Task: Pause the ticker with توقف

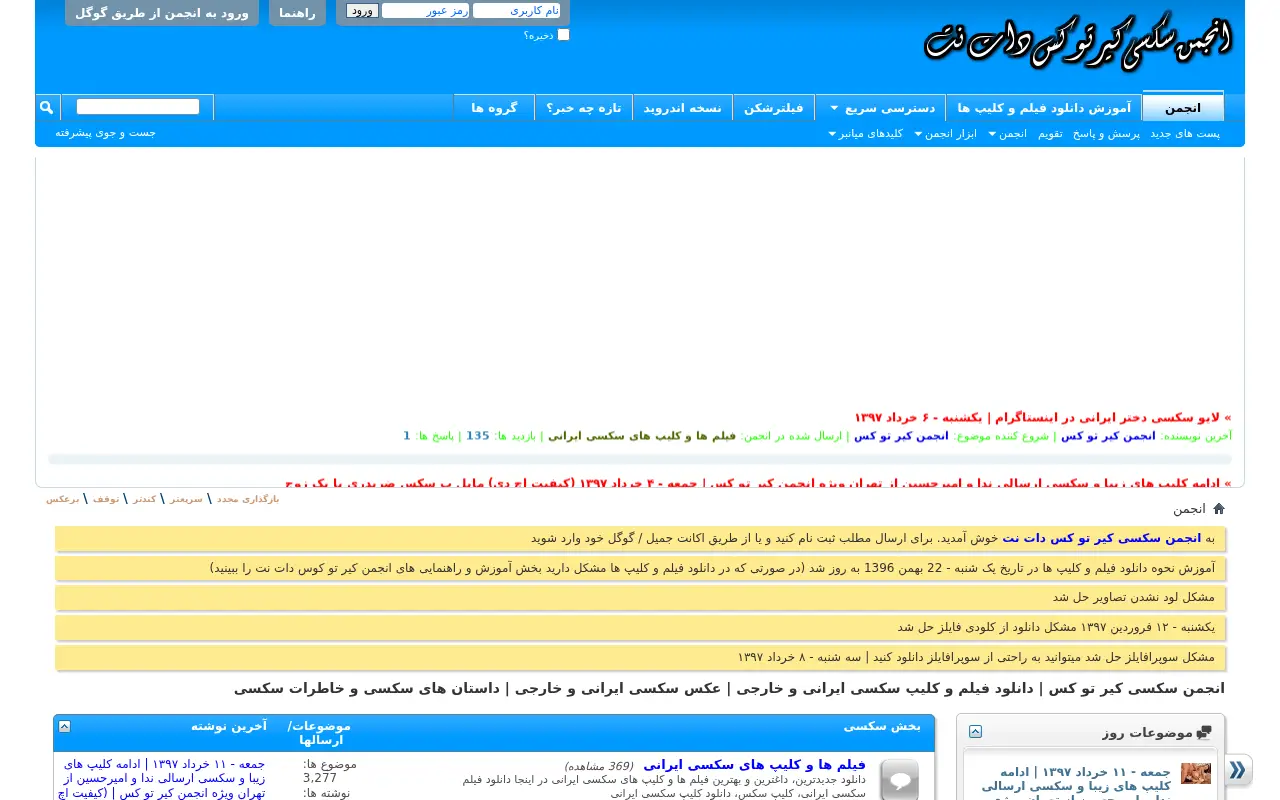Action: click(106, 498)
